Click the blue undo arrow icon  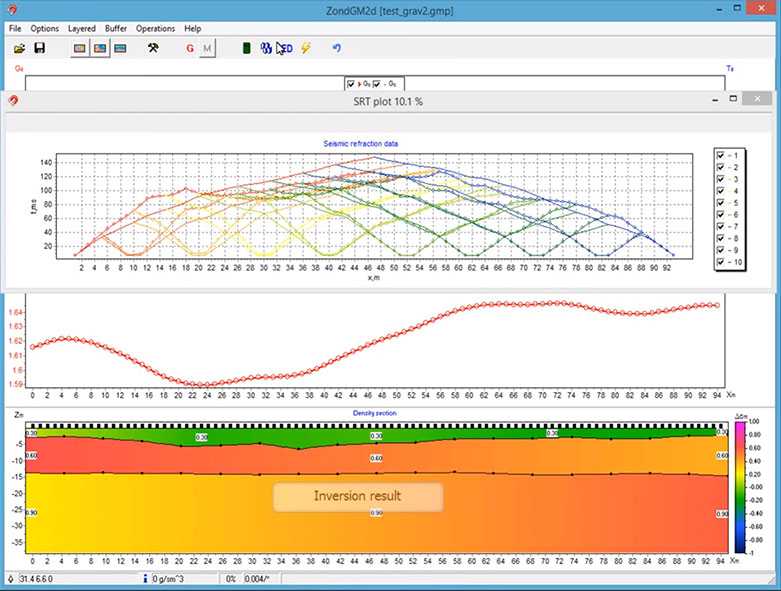coord(336,48)
